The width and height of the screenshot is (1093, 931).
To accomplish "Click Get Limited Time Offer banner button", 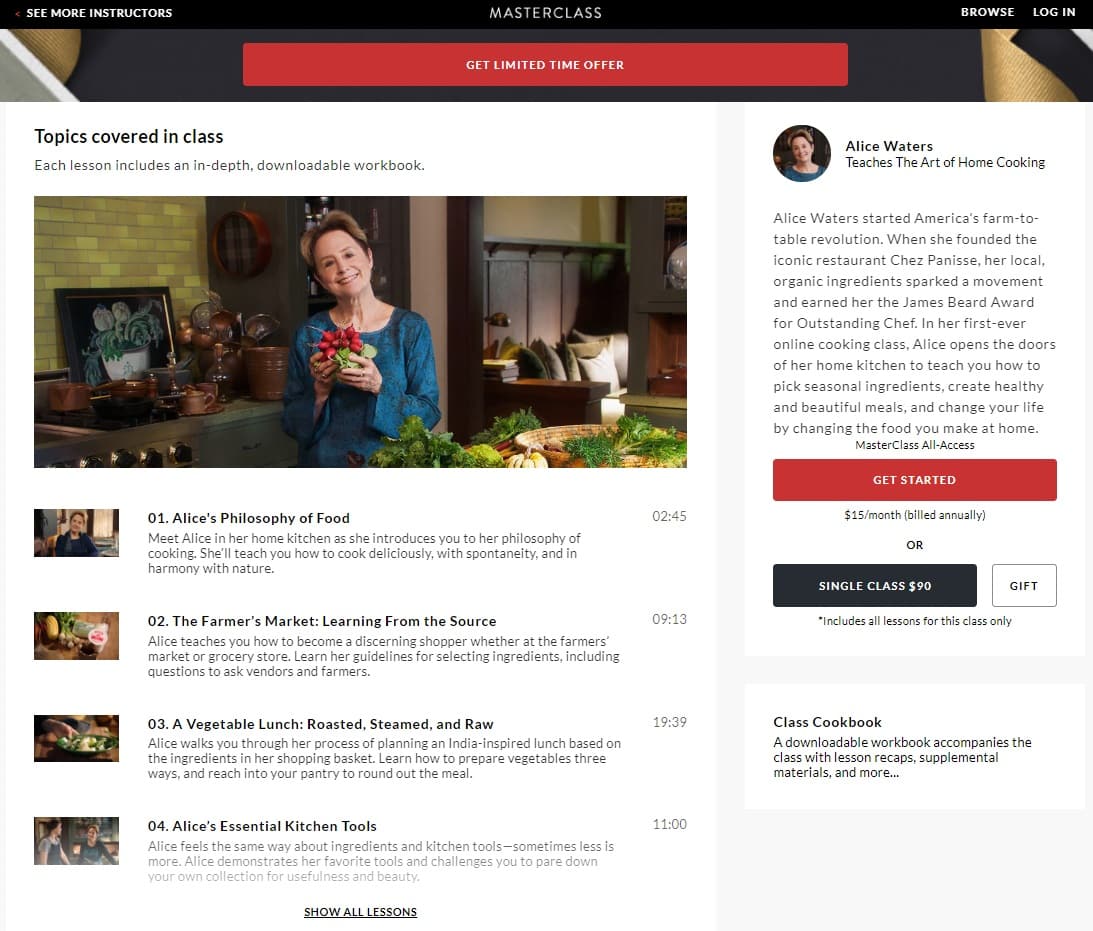I will (x=545, y=65).
